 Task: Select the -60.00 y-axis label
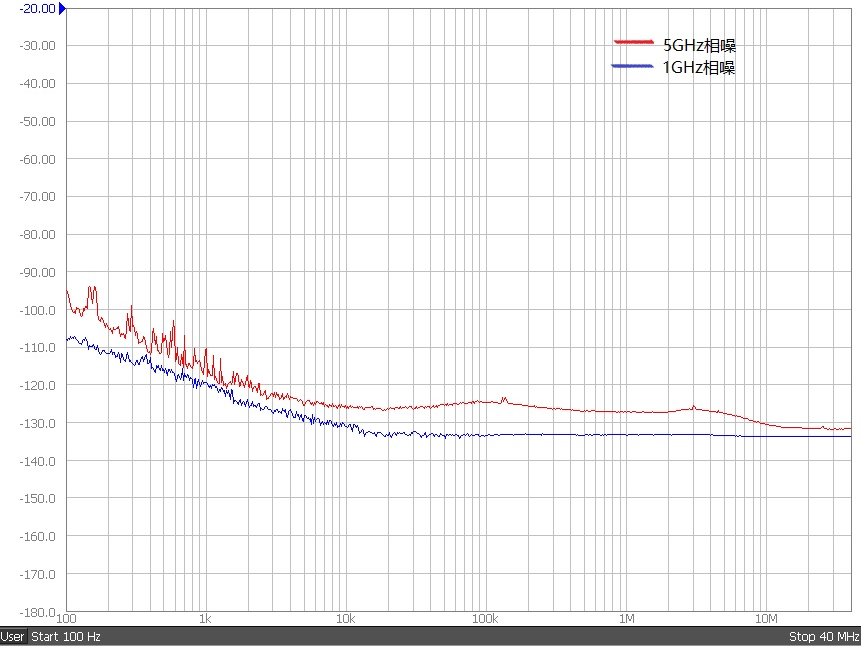click(x=34, y=159)
